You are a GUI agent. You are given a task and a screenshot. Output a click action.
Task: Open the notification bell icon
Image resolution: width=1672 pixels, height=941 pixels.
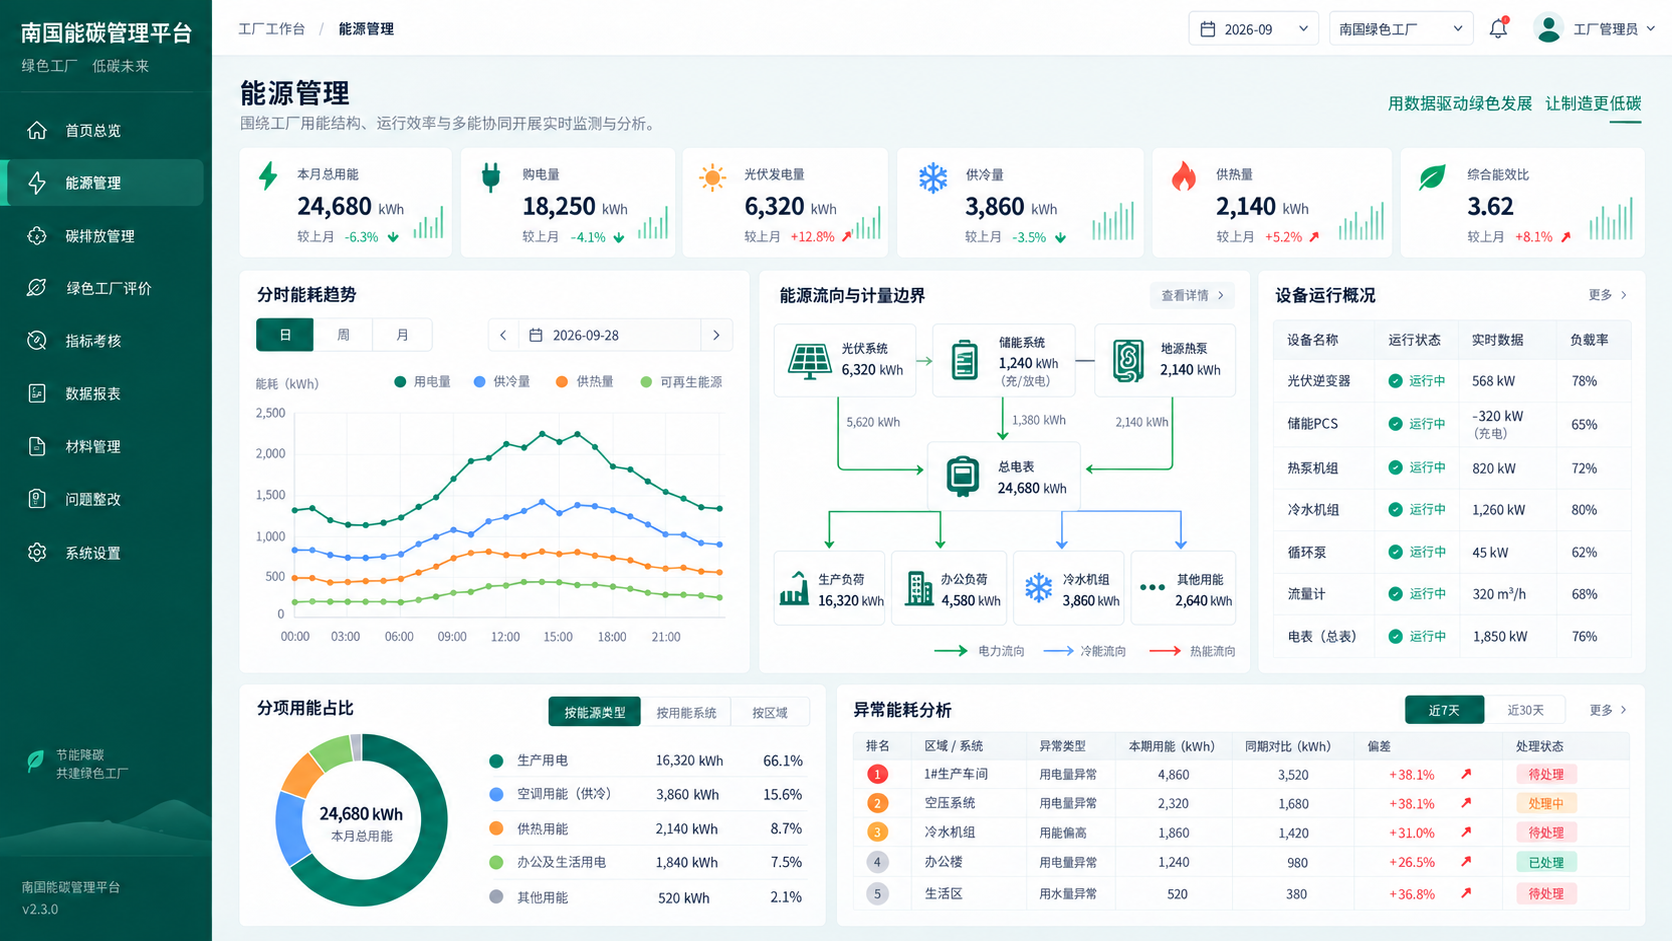pyautogui.click(x=1498, y=29)
